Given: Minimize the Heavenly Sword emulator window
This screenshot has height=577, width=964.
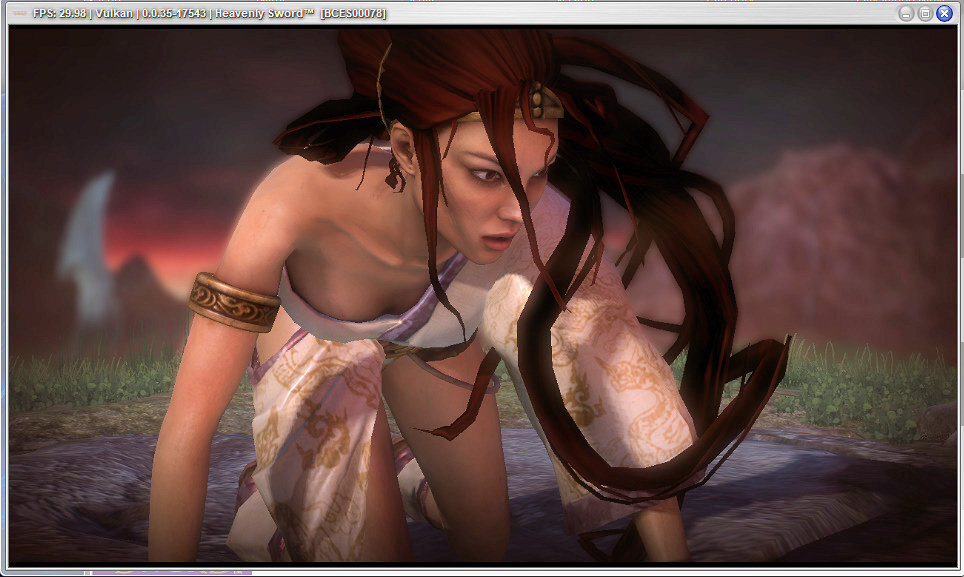Looking at the screenshot, I should pyautogui.click(x=905, y=13).
